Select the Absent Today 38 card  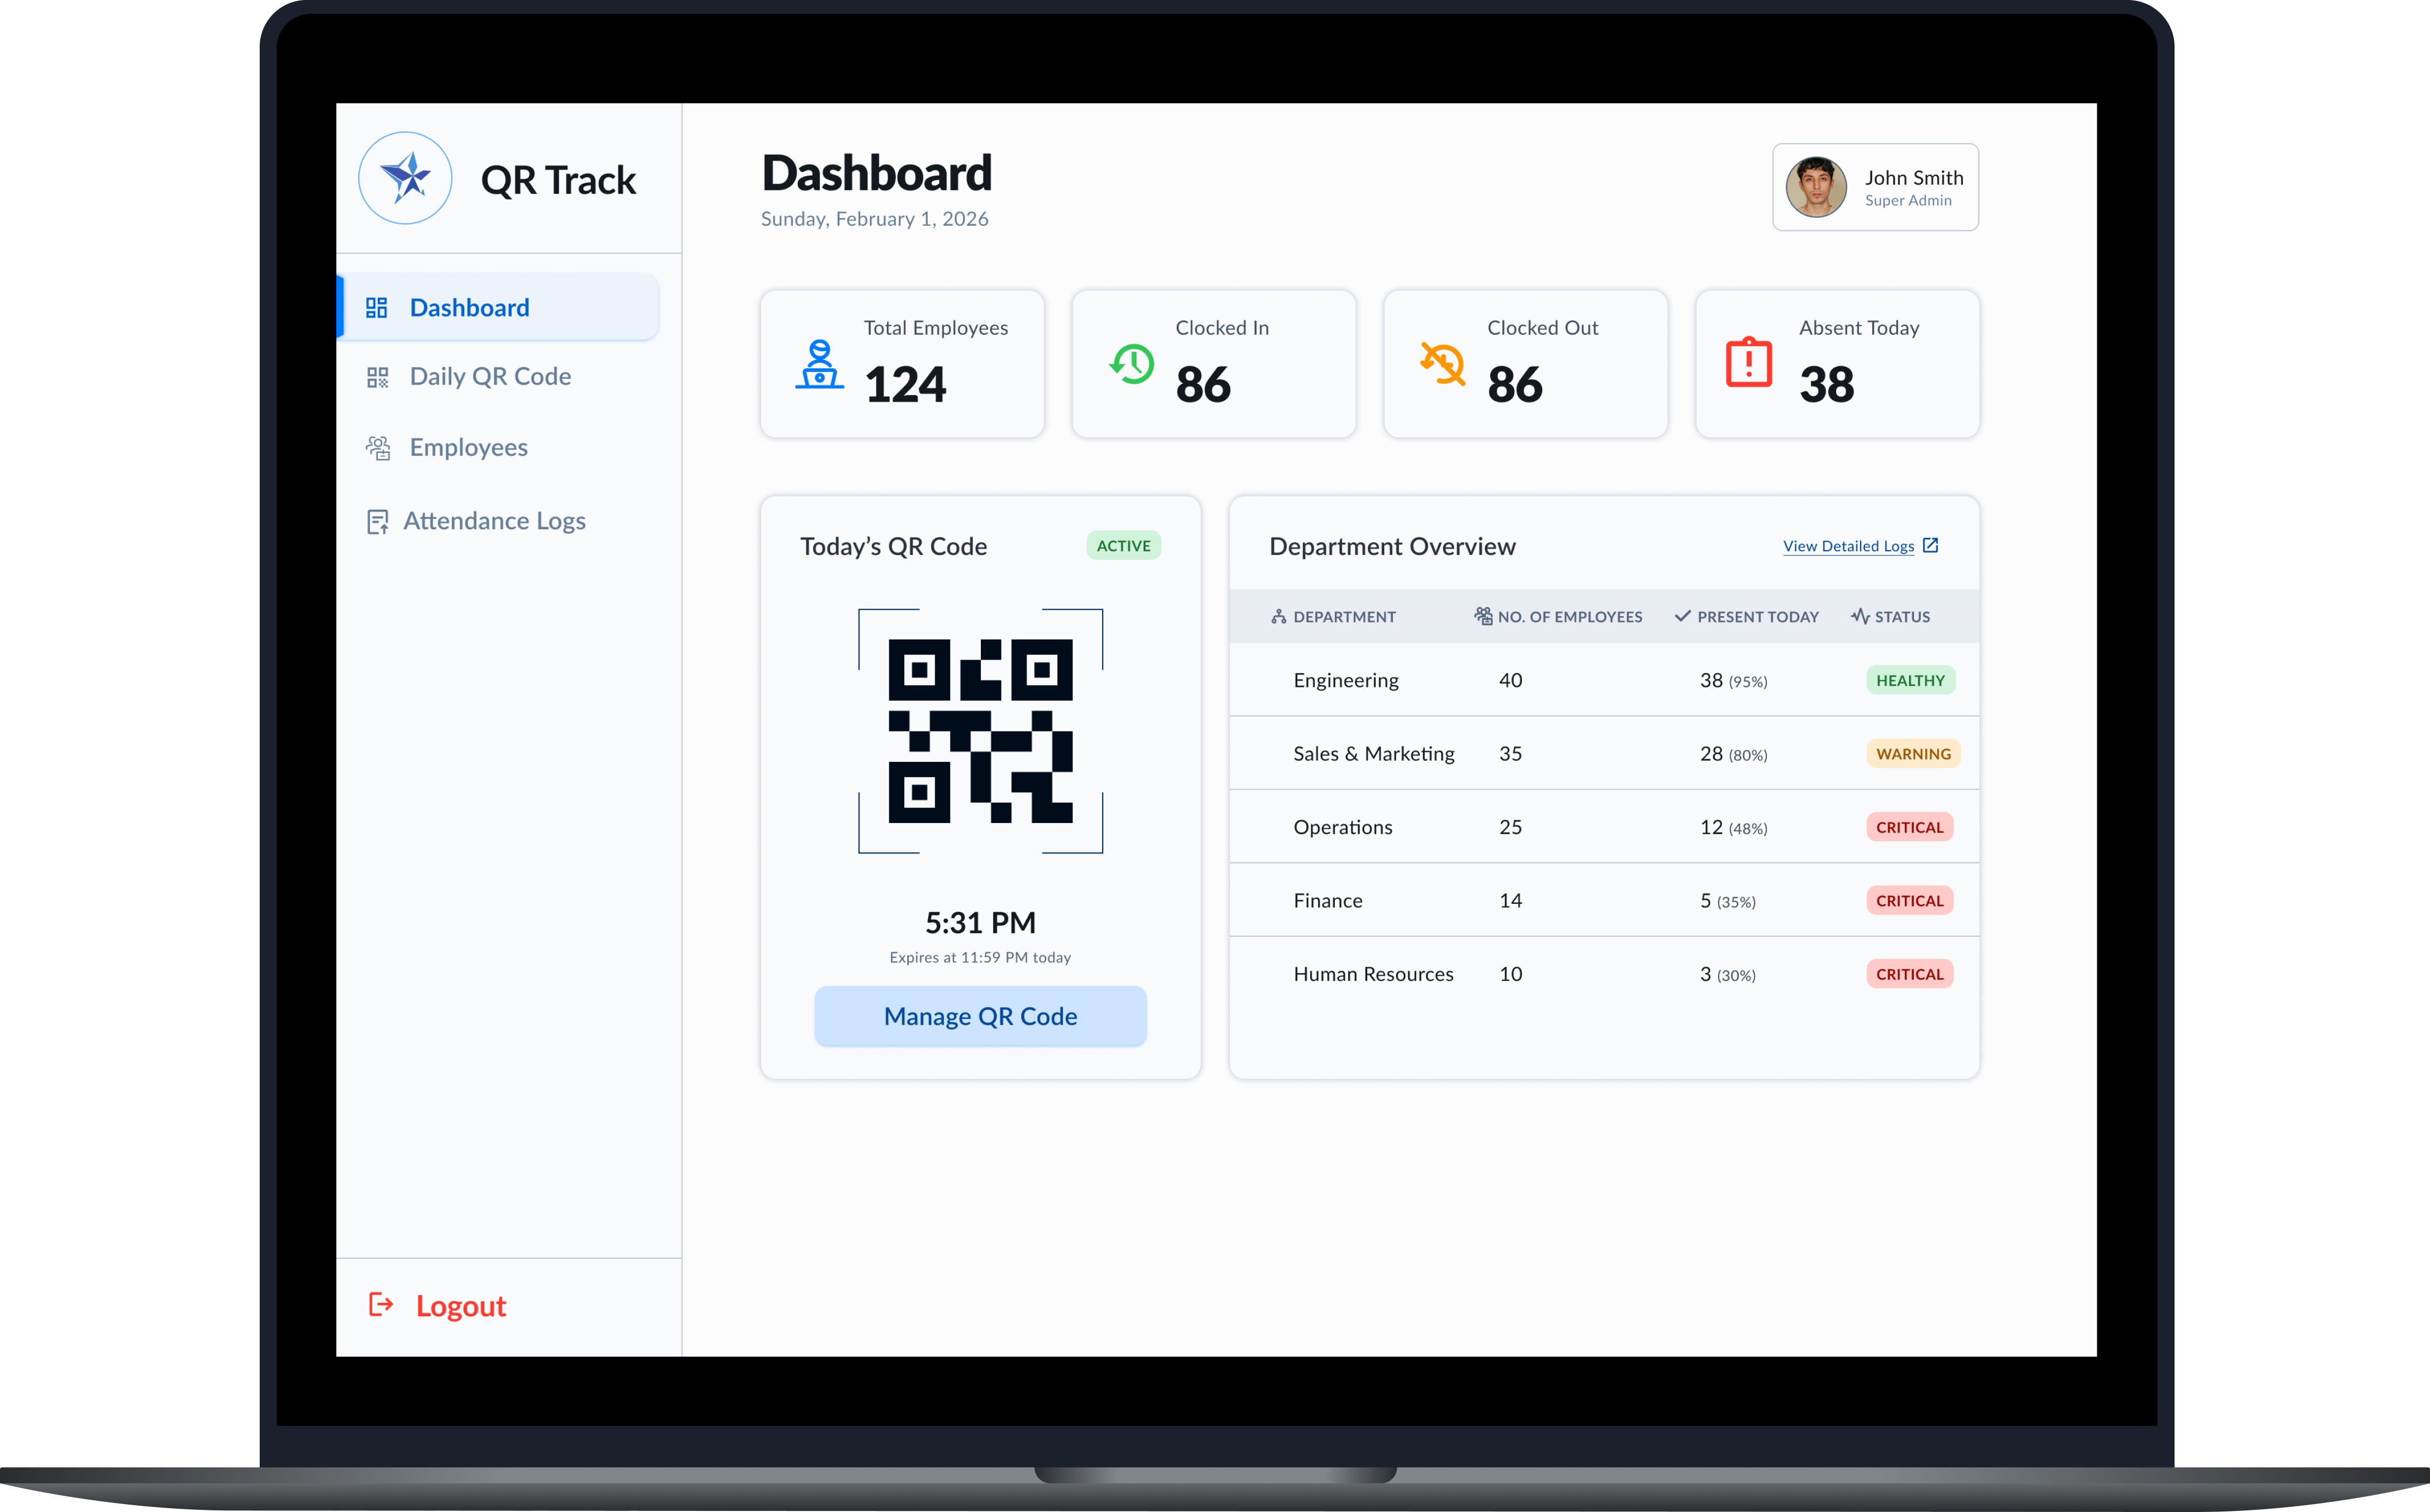[x=1838, y=364]
